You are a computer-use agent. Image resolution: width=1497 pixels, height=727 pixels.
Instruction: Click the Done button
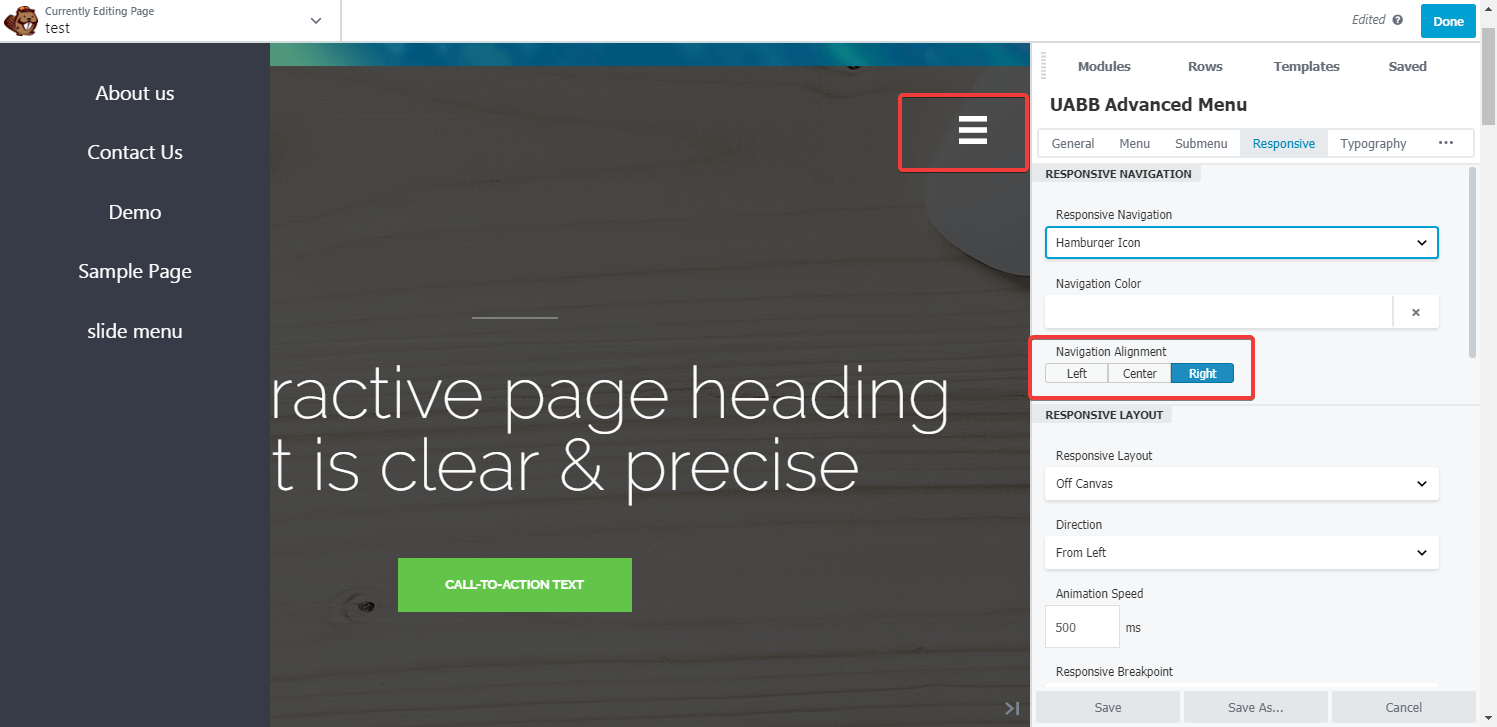1447,21
